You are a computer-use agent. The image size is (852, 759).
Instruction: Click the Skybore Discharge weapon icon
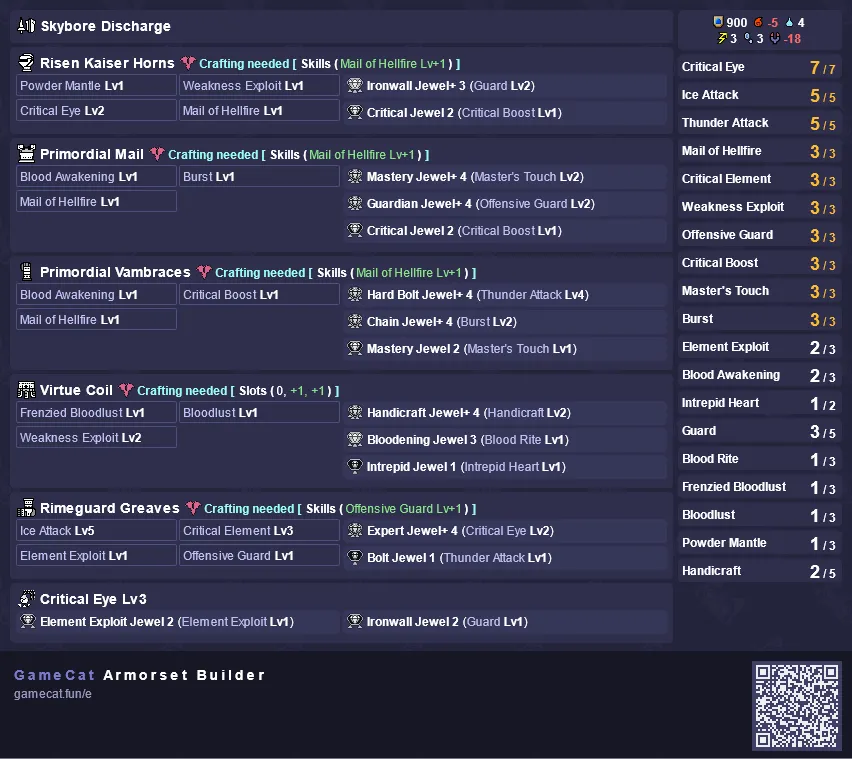[x=26, y=26]
